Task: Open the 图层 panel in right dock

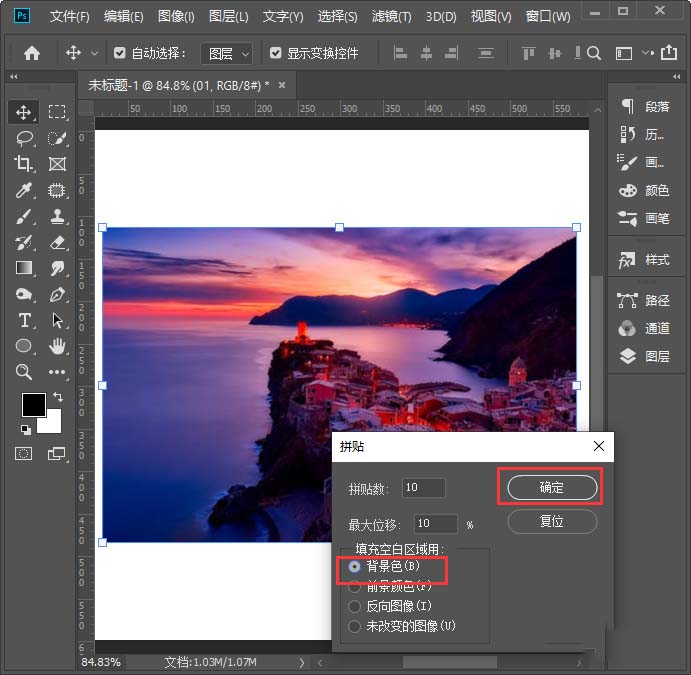Action: pyautogui.click(x=644, y=356)
